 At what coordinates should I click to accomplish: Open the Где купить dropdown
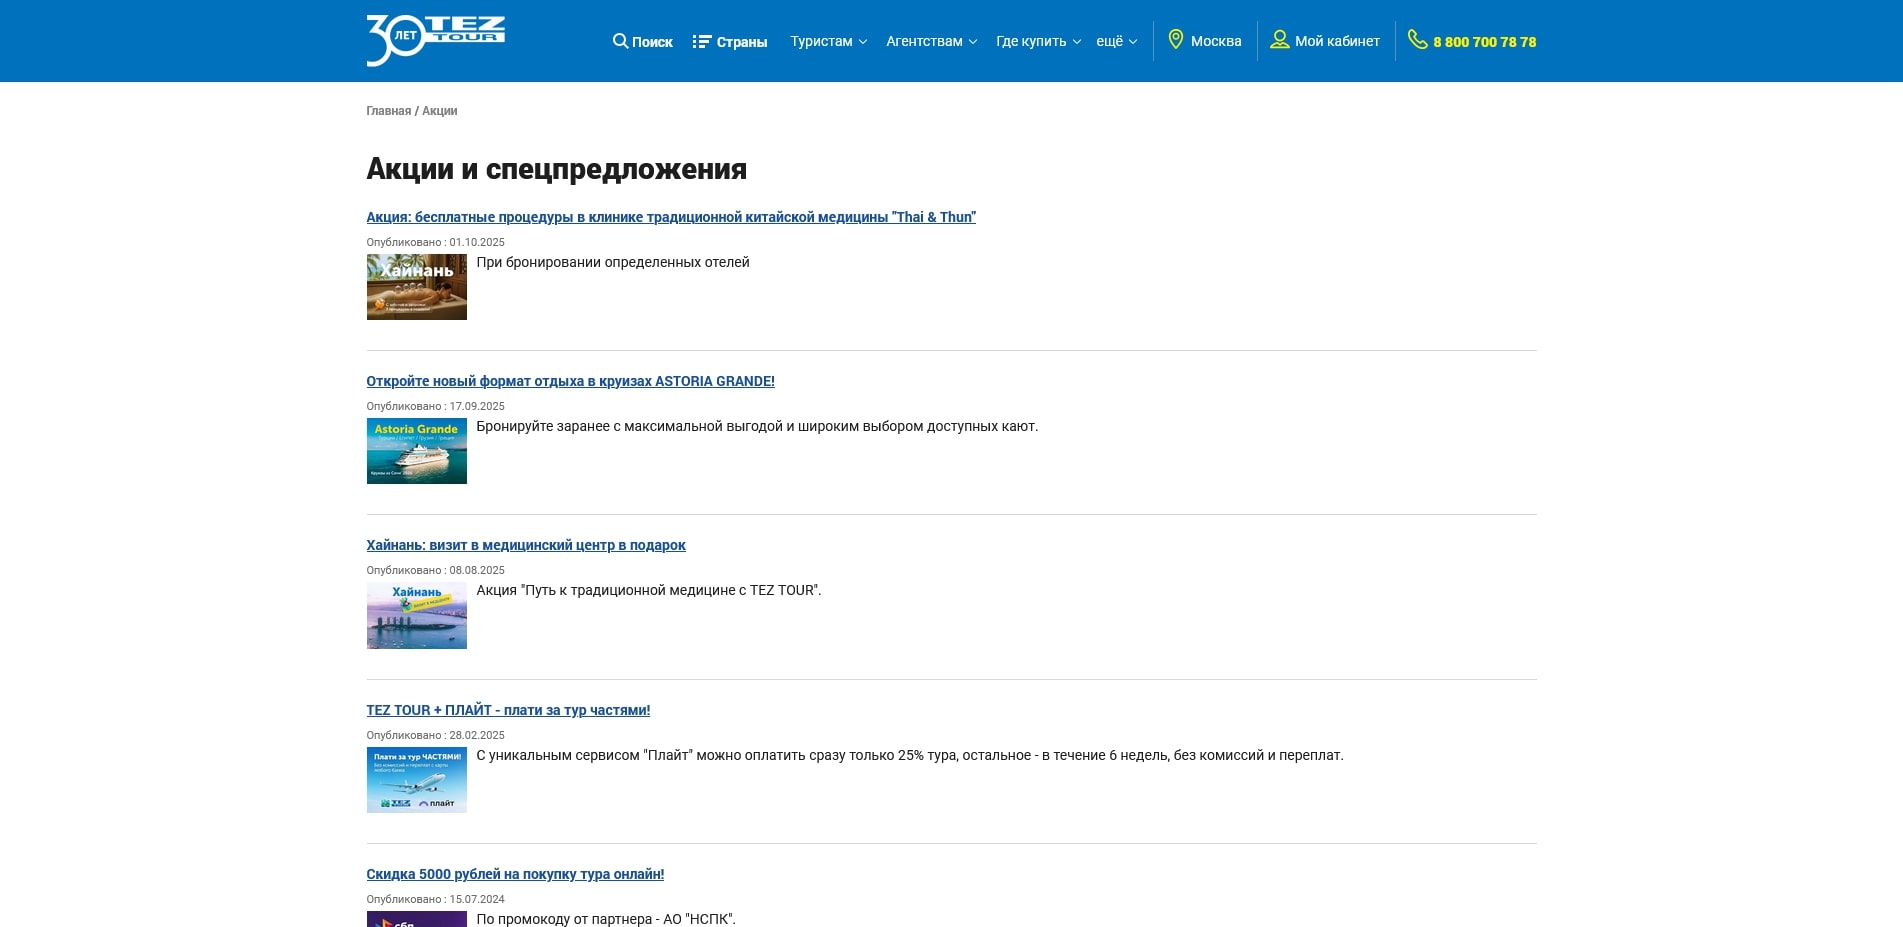click(x=1038, y=42)
